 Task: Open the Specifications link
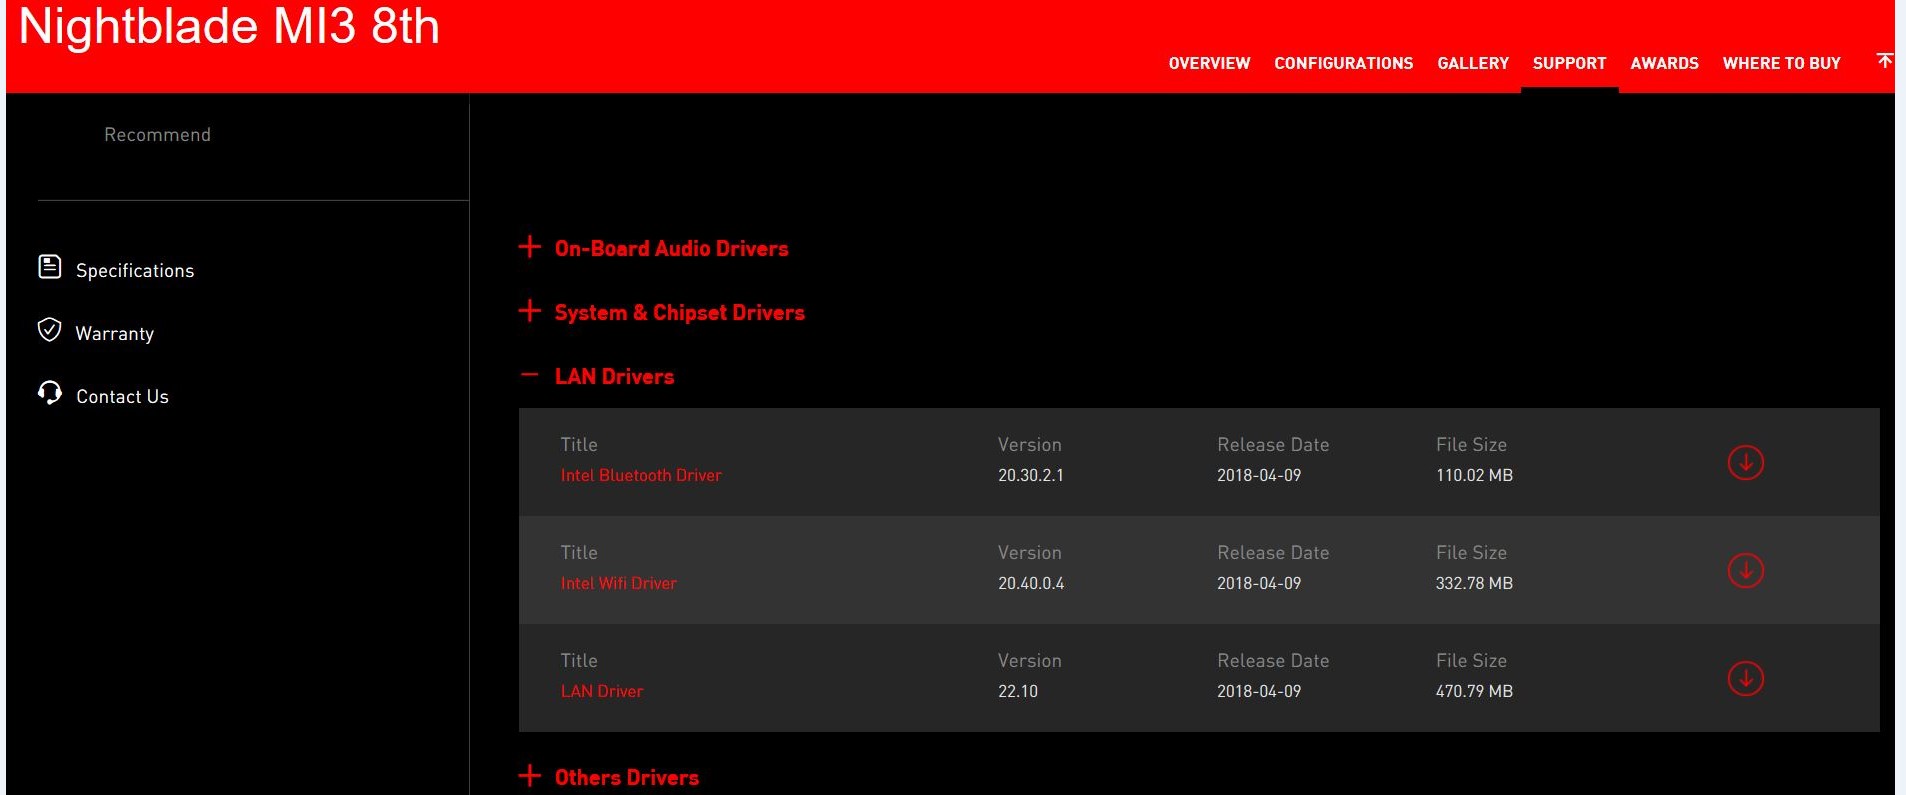point(135,271)
